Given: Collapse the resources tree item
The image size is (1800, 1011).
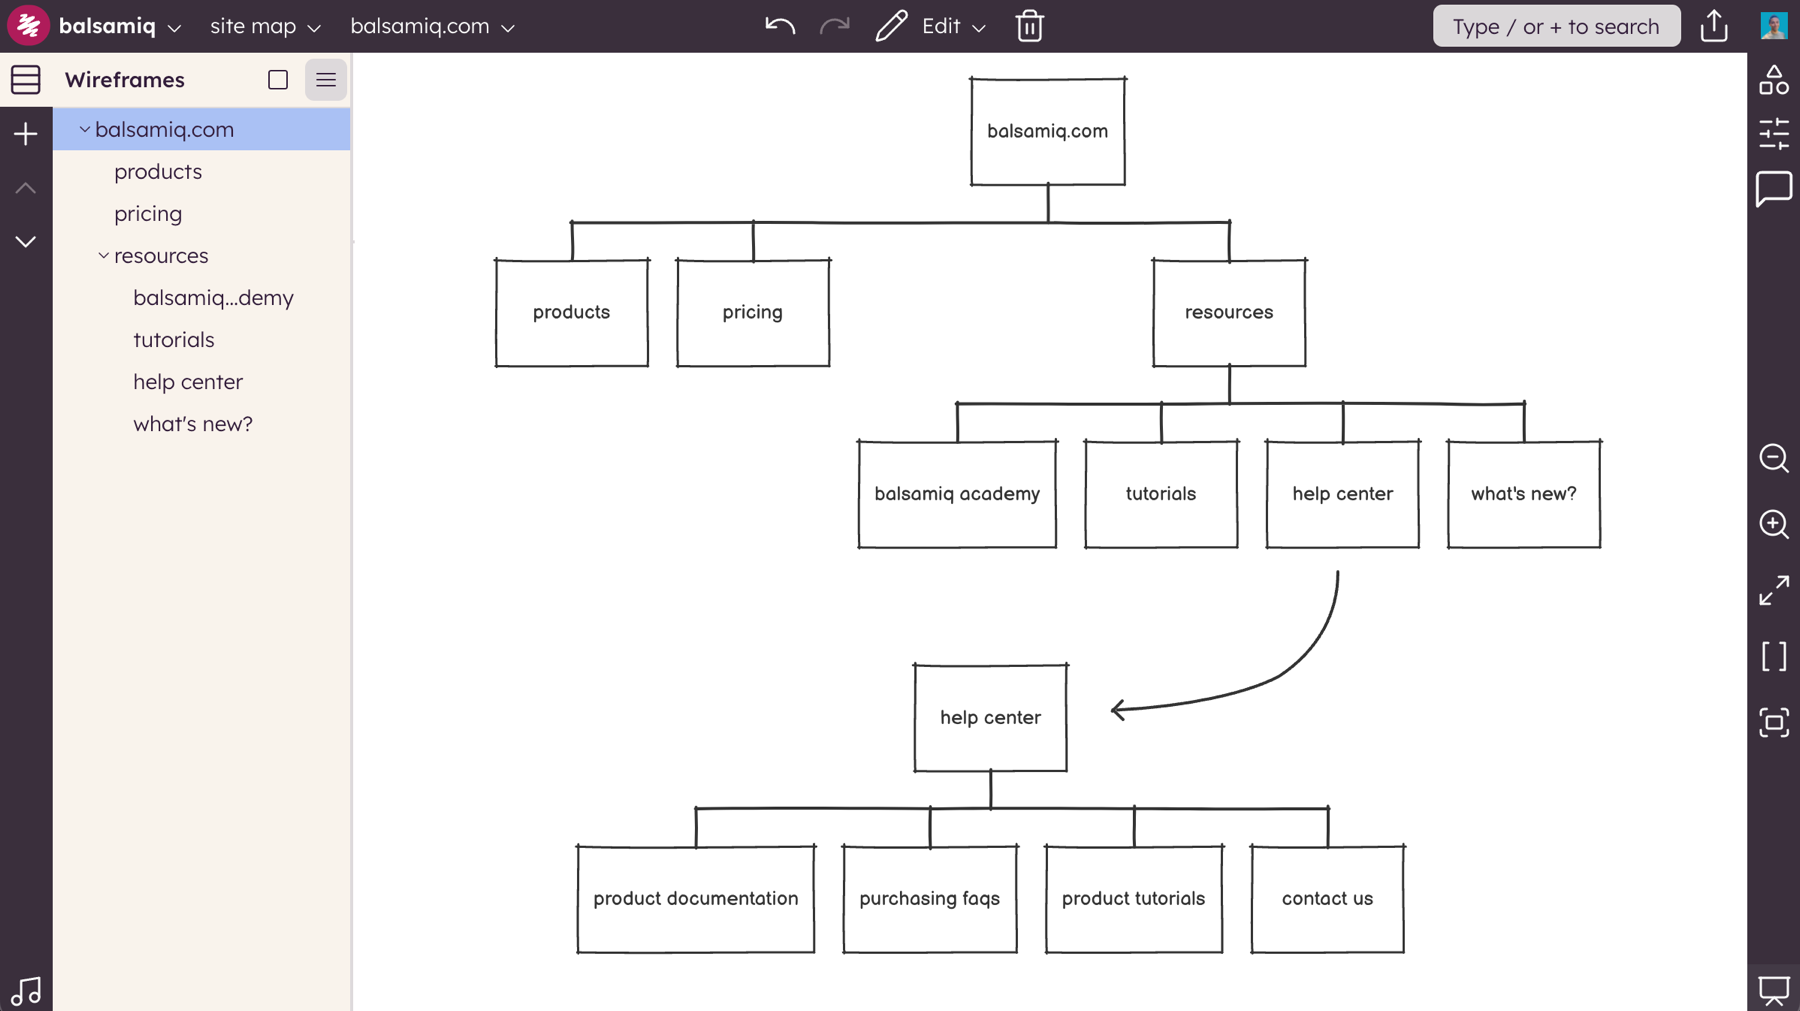Looking at the screenshot, I should point(103,256).
